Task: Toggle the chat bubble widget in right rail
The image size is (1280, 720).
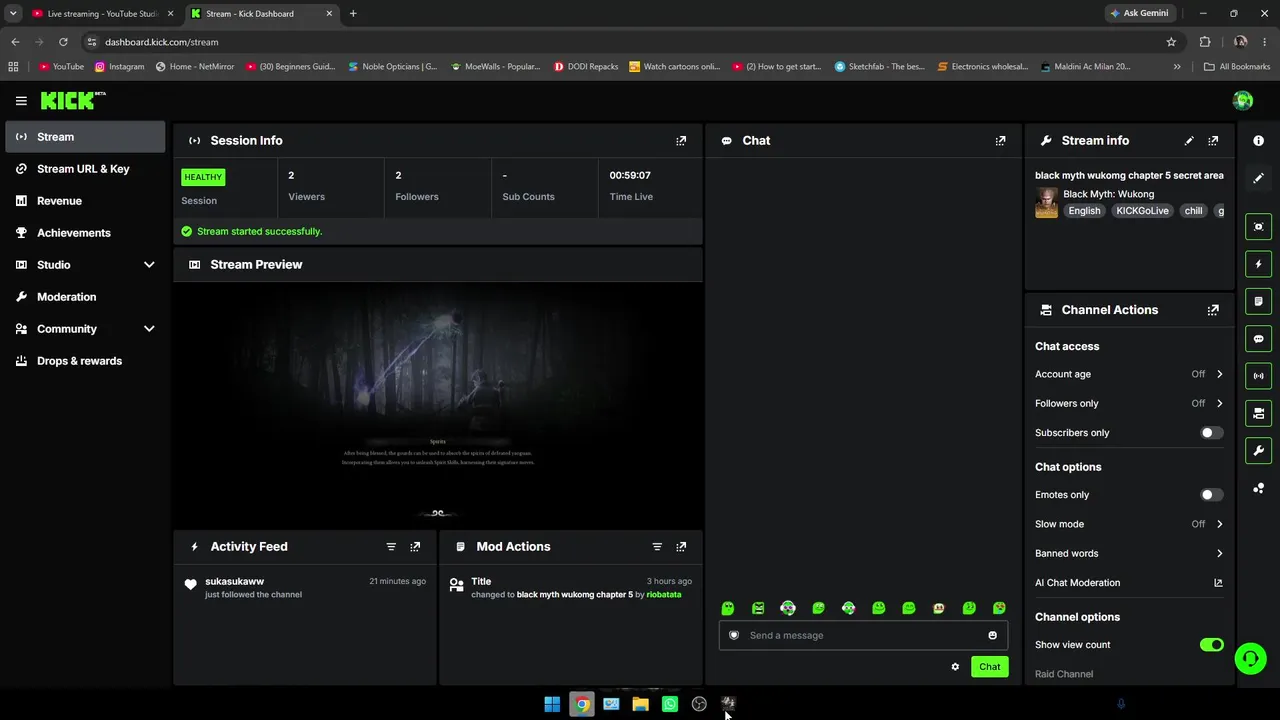Action: [x=1258, y=339]
